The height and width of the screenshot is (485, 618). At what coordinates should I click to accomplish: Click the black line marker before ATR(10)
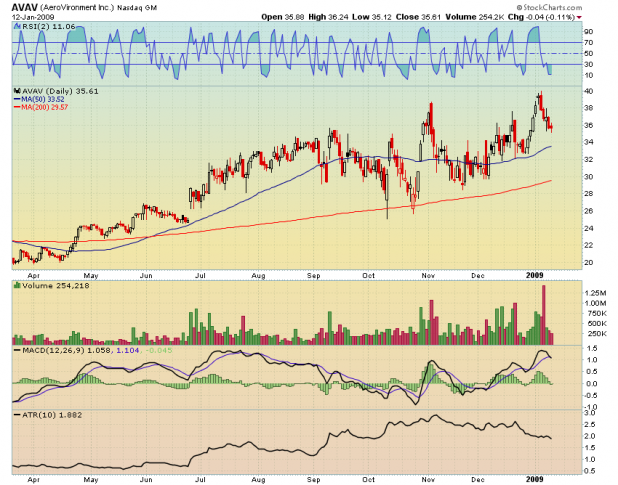click(x=17, y=414)
